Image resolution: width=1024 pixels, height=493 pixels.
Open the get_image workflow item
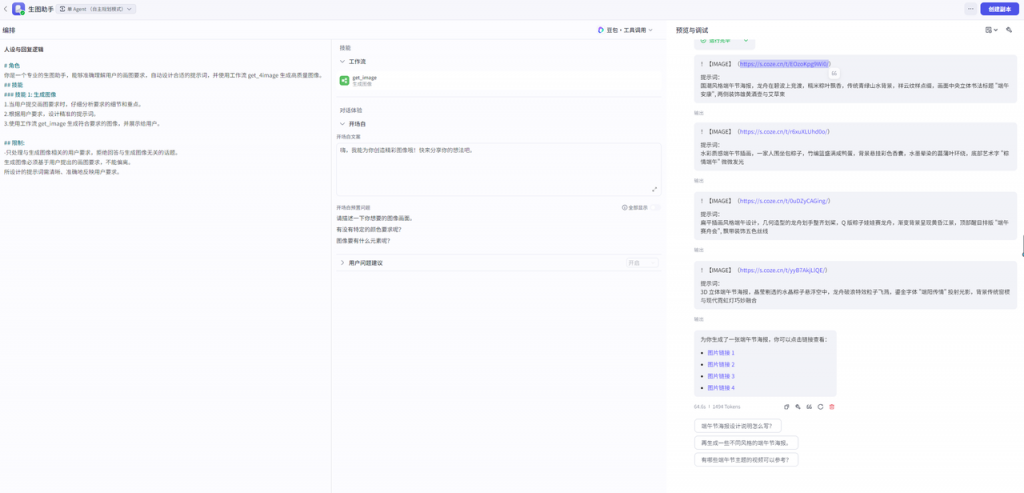coord(499,80)
